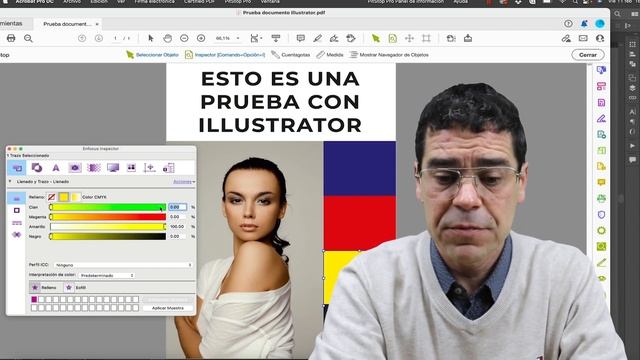This screenshot has height=360, width=640.
Task: Click the Inspector icon in top toolbar
Action: point(393,38)
